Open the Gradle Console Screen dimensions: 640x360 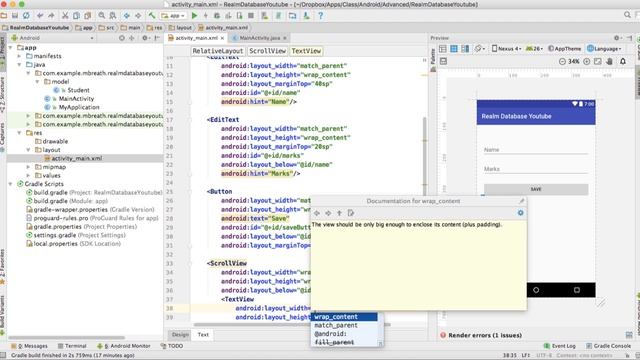click(609, 346)
